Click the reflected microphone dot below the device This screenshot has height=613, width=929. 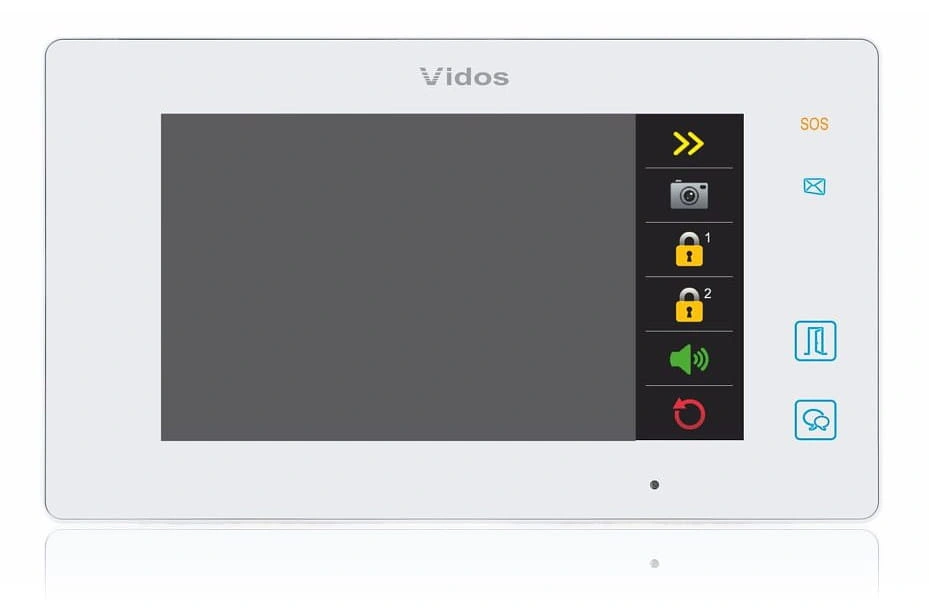pyautogui.click(x=654, y=563)
